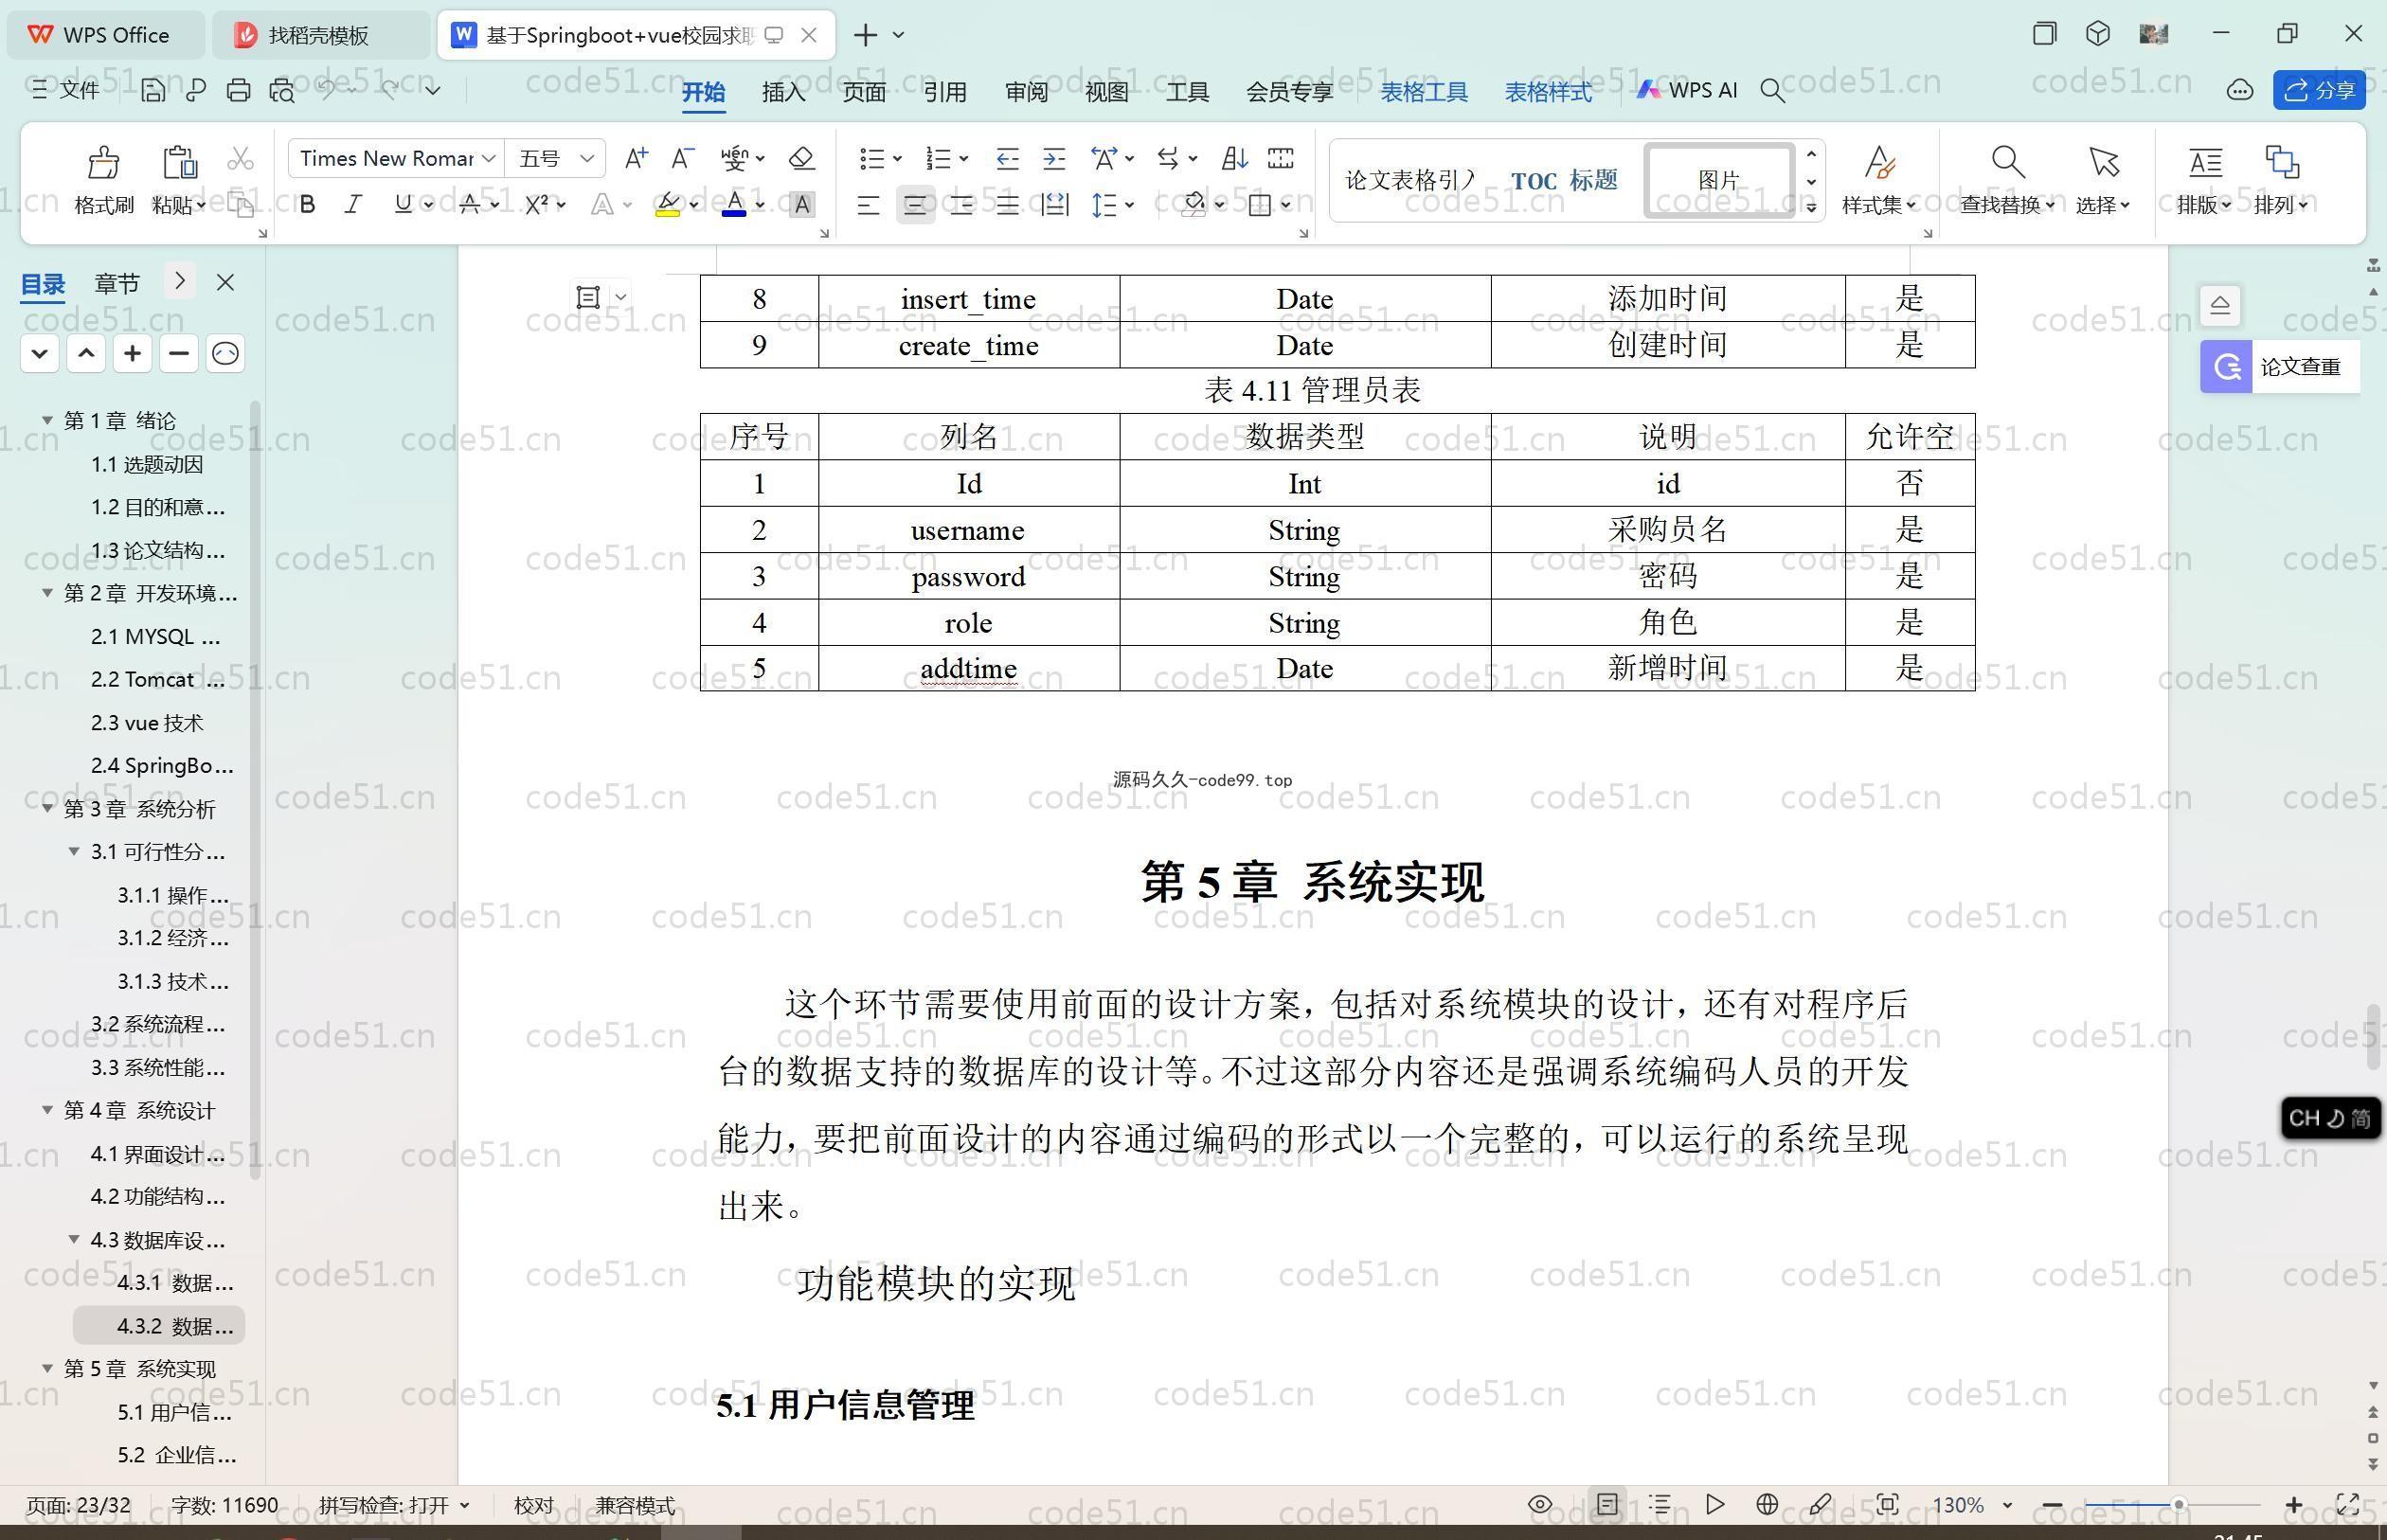Toggle page layout view in status bar
This screenshot has height=1540, width=2387.
(1607, 1504)
